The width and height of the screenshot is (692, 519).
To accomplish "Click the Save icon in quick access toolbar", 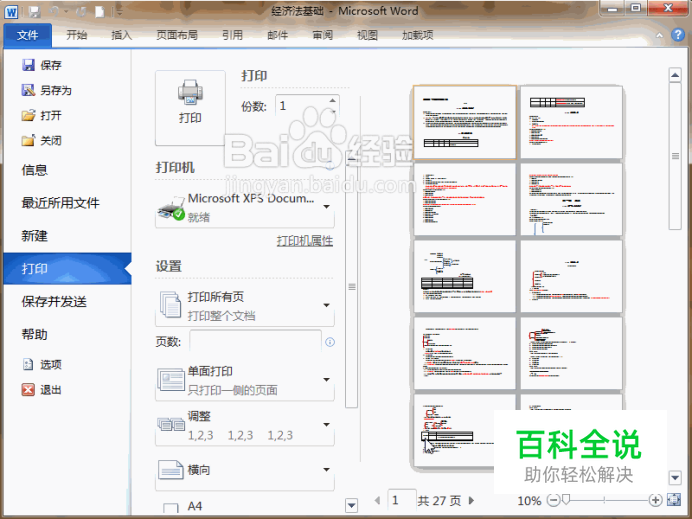I will (x=34, y=11).
